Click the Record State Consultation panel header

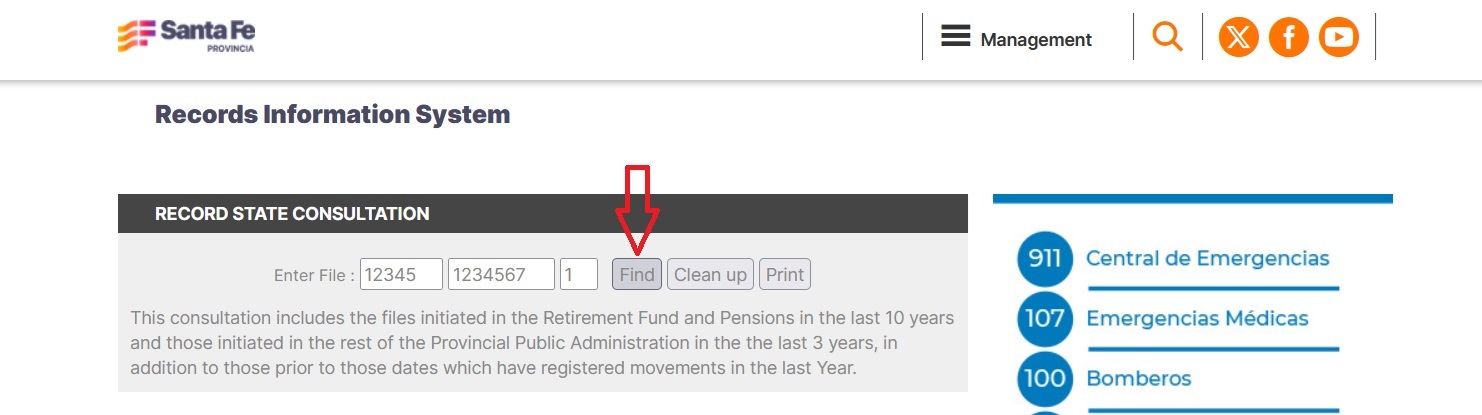[x=292, y=214]
